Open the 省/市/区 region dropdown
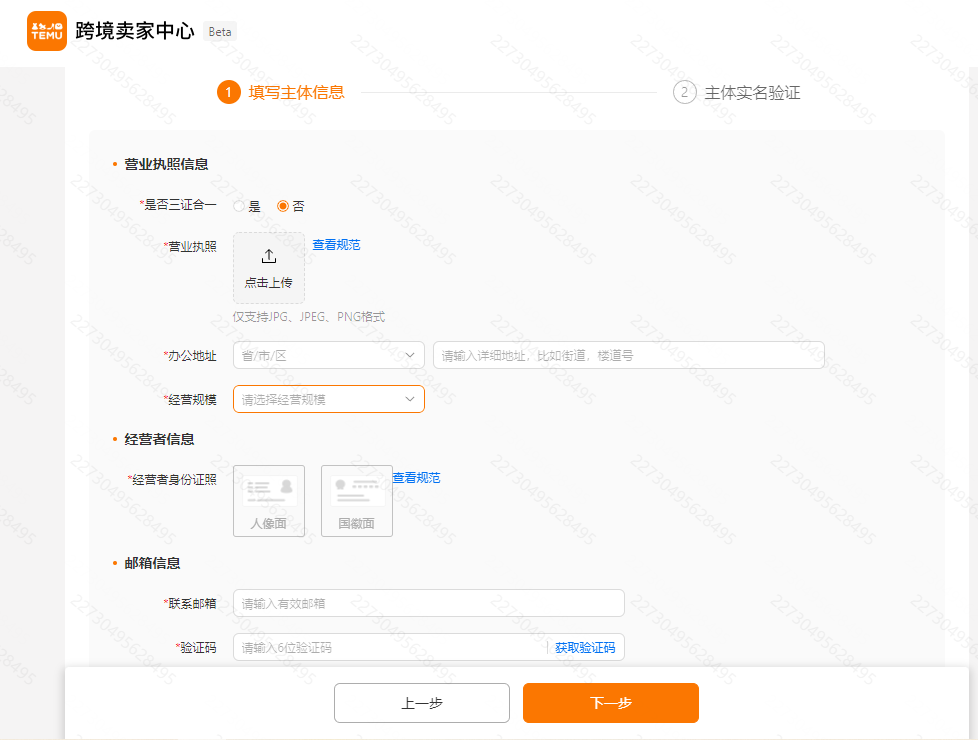The width and height of the screenshot is (978, 740). point(328,354)
